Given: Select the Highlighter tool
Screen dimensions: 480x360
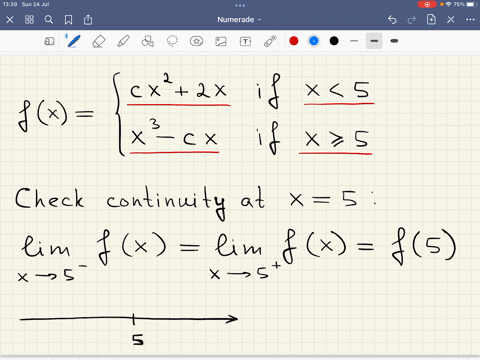Looking at the screenshot, I should click(x=123, y=41).
